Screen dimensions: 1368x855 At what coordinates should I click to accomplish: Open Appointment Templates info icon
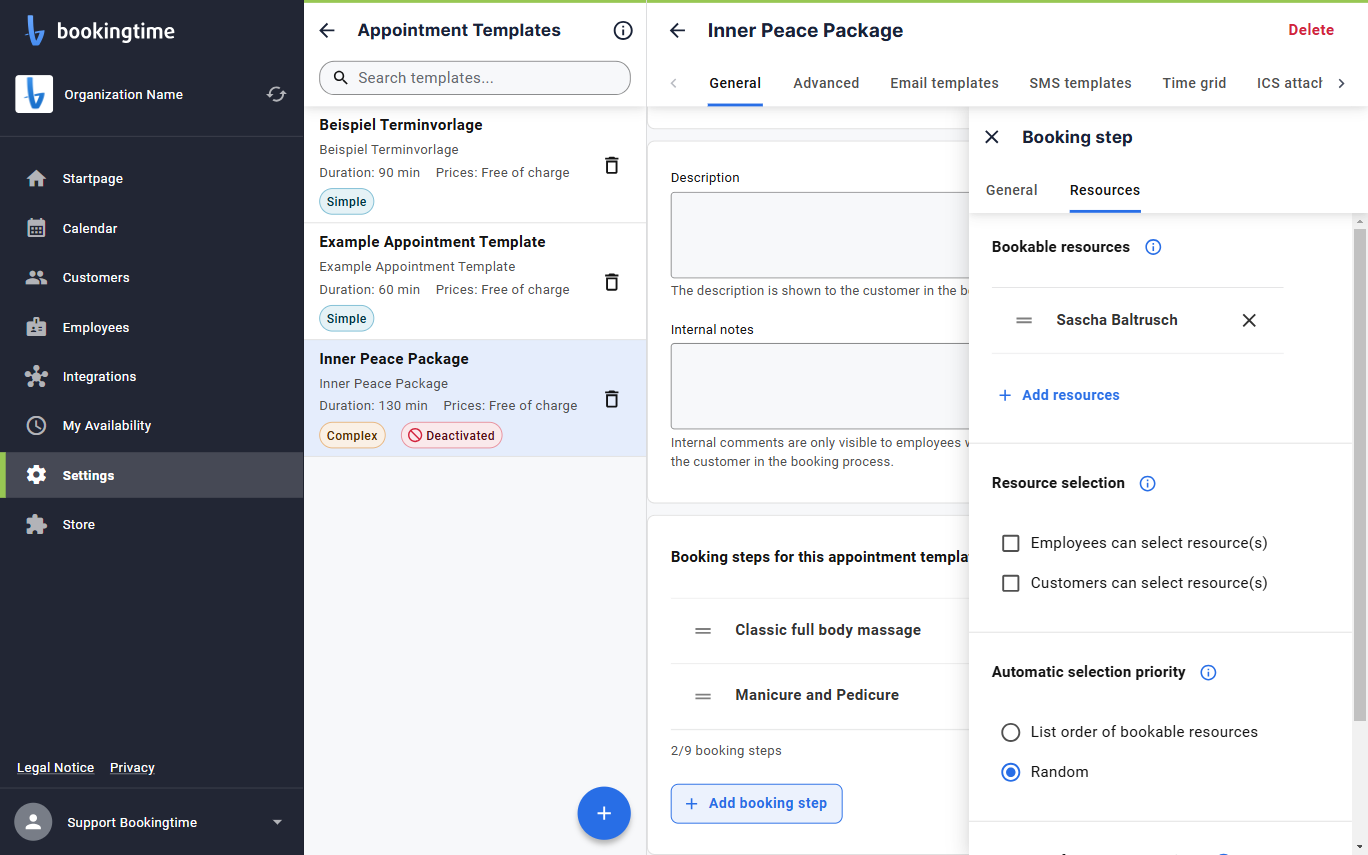pyautogui.click(x=623, y=31)
